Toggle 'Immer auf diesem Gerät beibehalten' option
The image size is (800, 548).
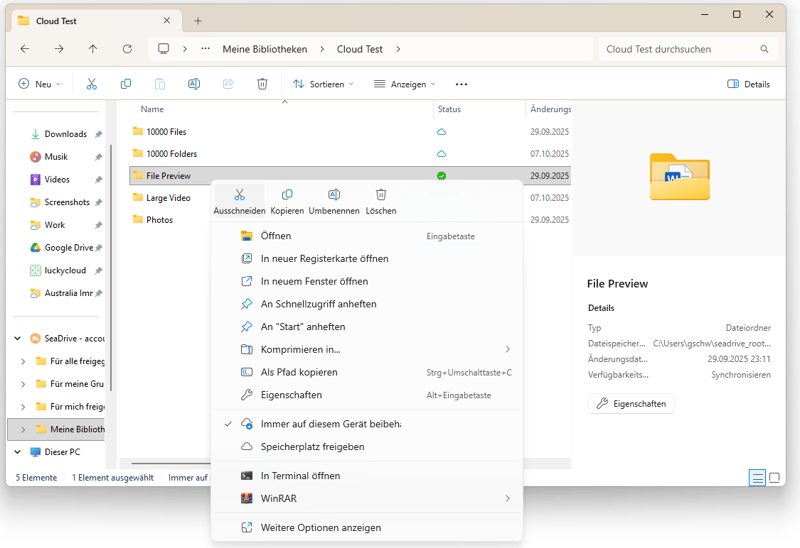pyautogui.click(x=330, y=424)
